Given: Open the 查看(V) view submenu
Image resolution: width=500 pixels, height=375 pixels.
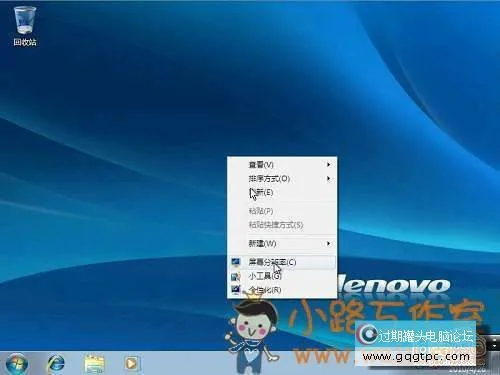Looking at the screenshot, I should click(x=282, y=165).
